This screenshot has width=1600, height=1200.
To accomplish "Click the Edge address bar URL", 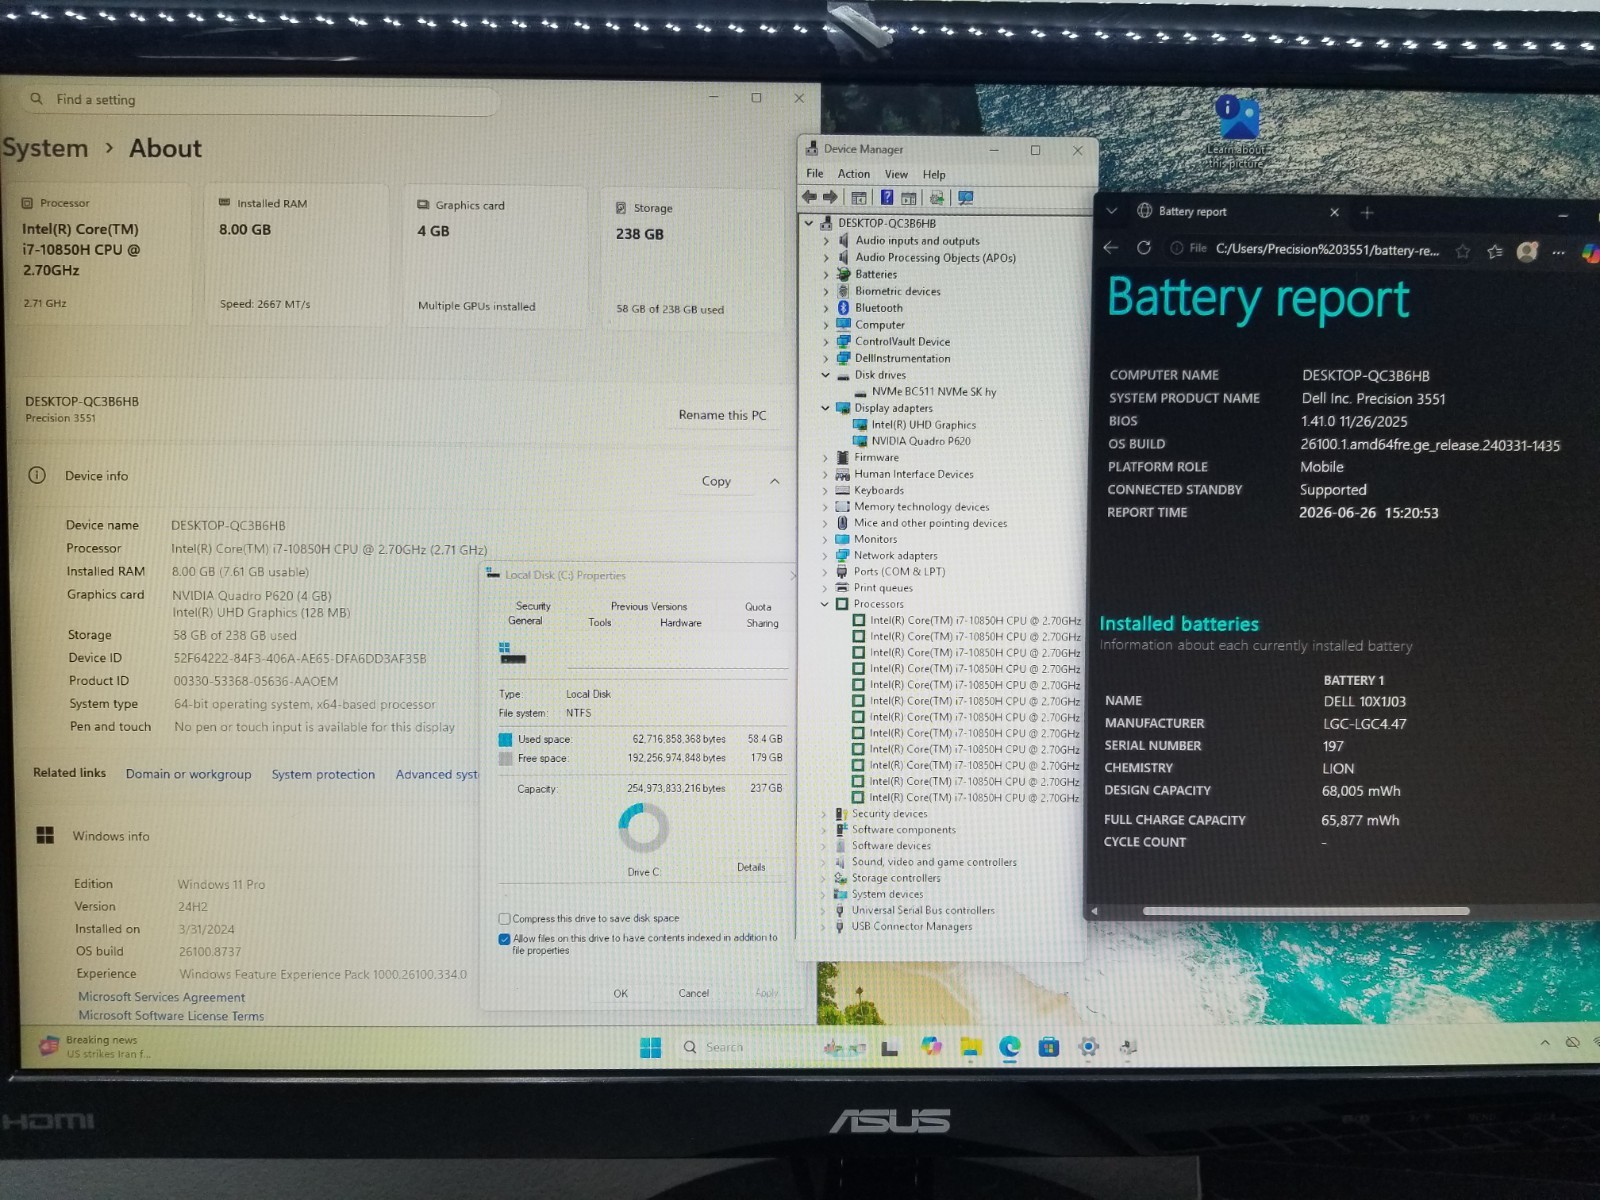I will pyautogui.click(x=1327, y=250).
